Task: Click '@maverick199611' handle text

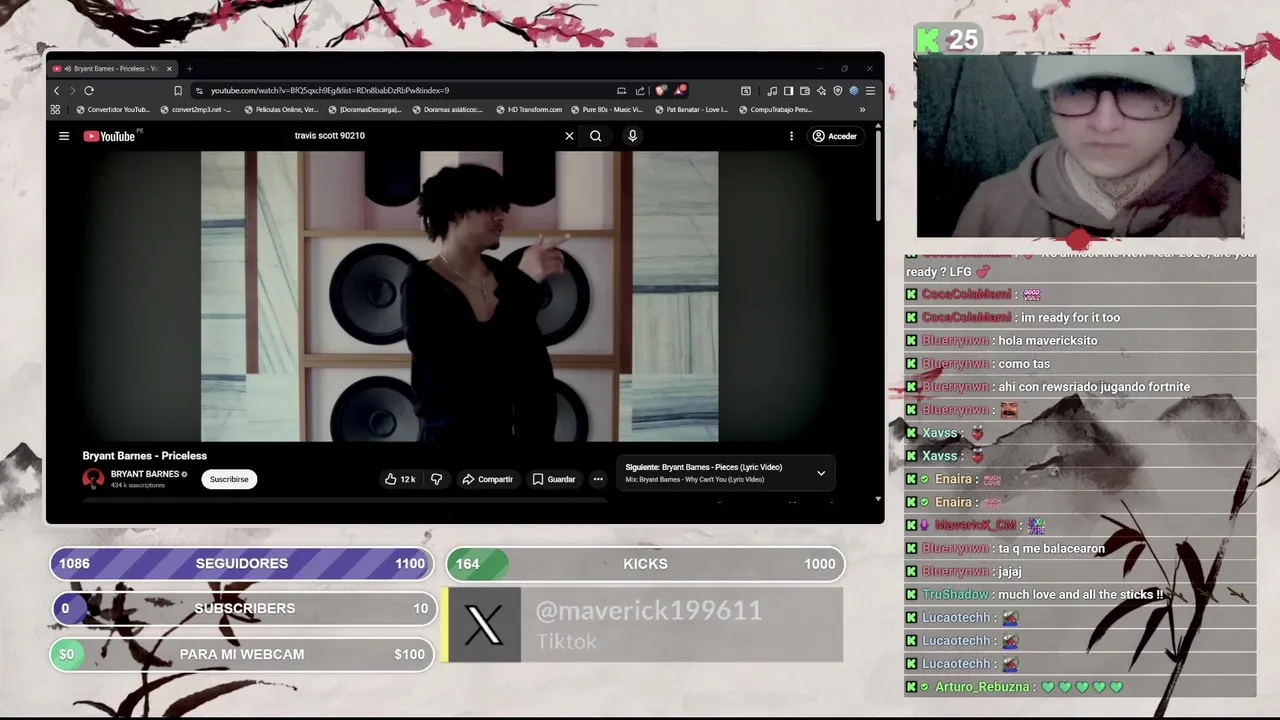Action: pos(649,610)
